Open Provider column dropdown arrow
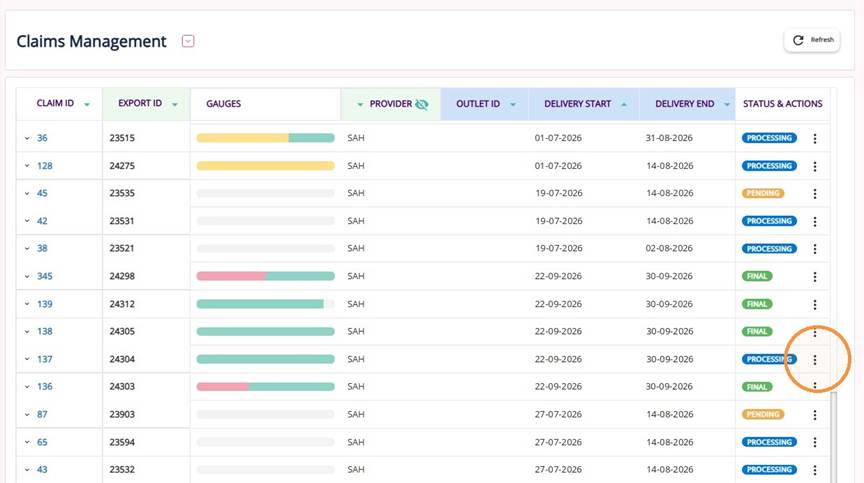 pos(360,104)
